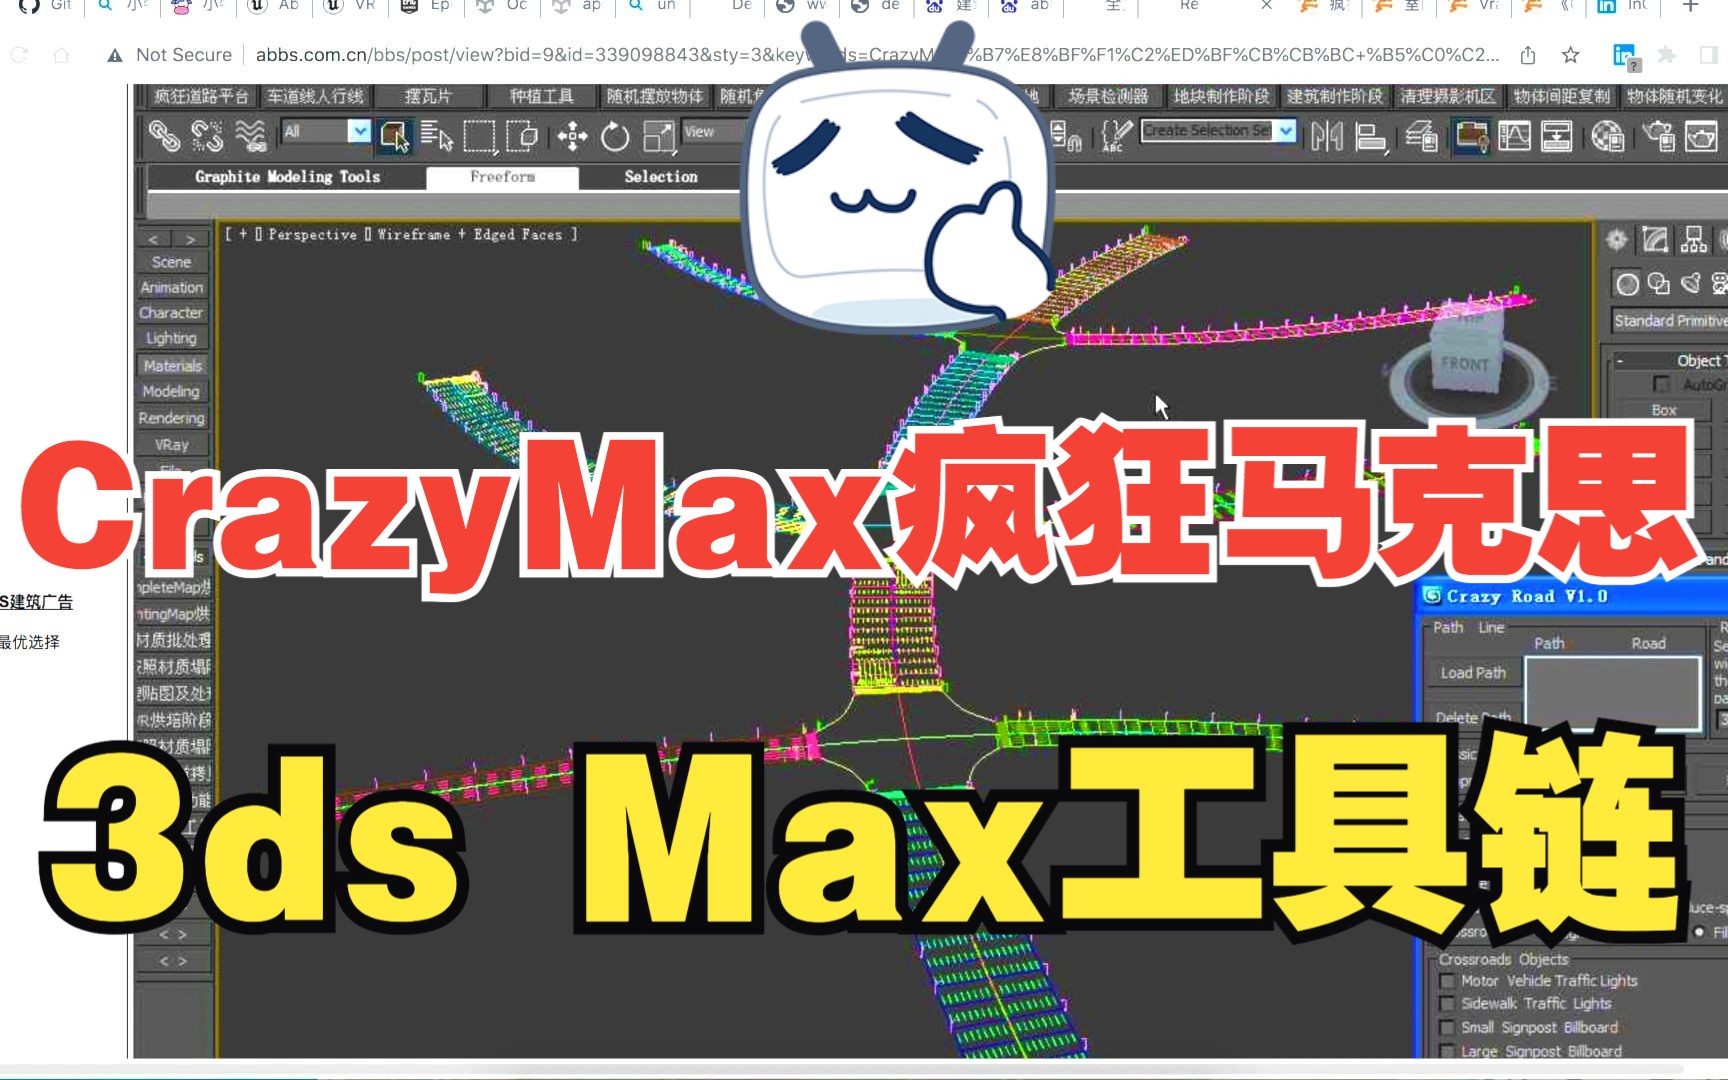
Task: Click the Box primitive button
Action: tap(1663, 410)
